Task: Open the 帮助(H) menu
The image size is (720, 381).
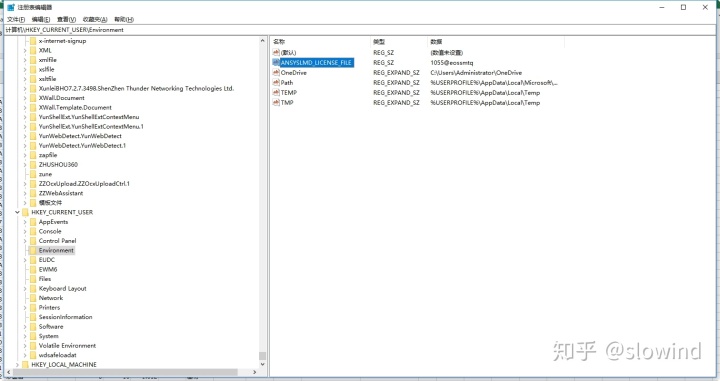Action: 124,19
